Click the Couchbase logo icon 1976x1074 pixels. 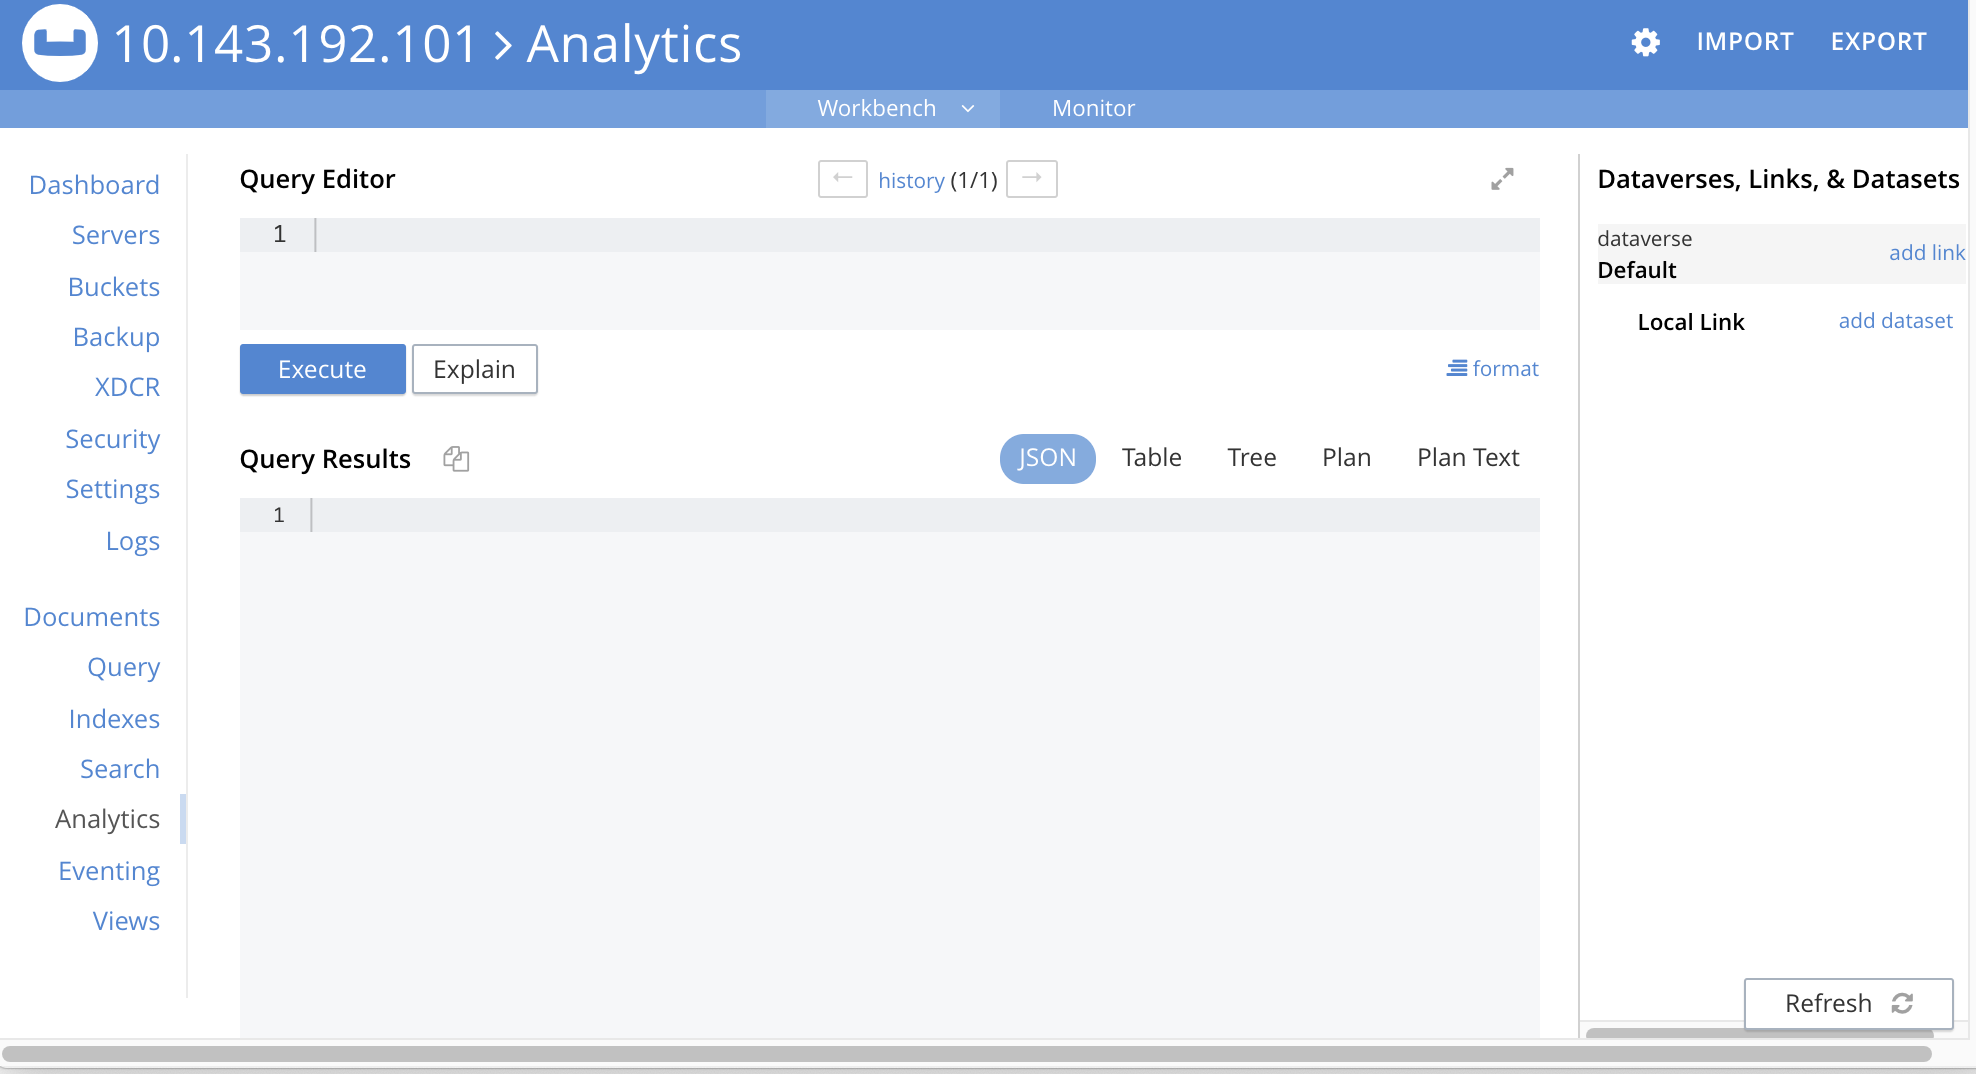[60, 43]
